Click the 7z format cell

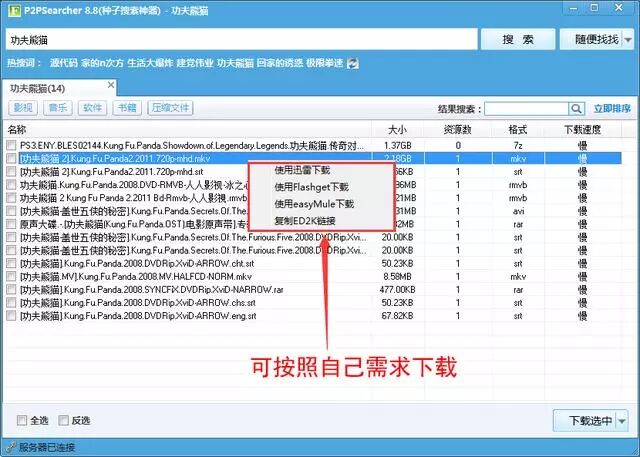pyautogui.click(x=518, y=145)
